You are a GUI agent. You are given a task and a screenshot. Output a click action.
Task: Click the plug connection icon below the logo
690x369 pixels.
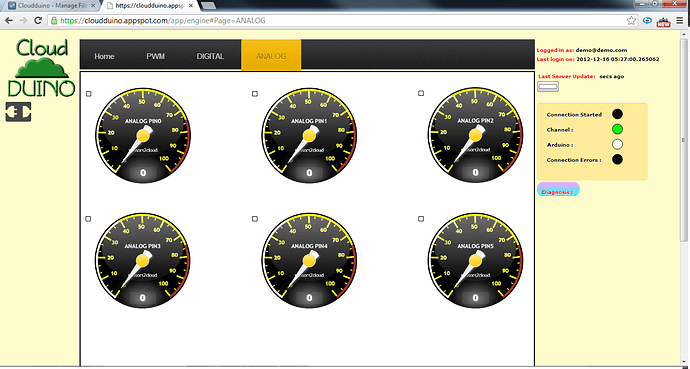(18, 112)
